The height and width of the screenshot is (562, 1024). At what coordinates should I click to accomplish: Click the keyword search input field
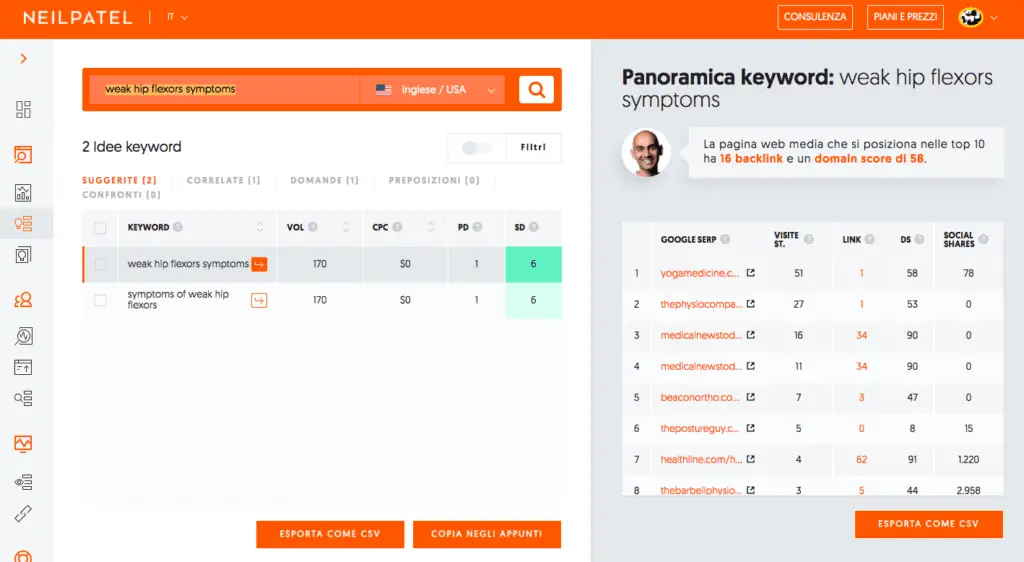click(x=224, y=89)
